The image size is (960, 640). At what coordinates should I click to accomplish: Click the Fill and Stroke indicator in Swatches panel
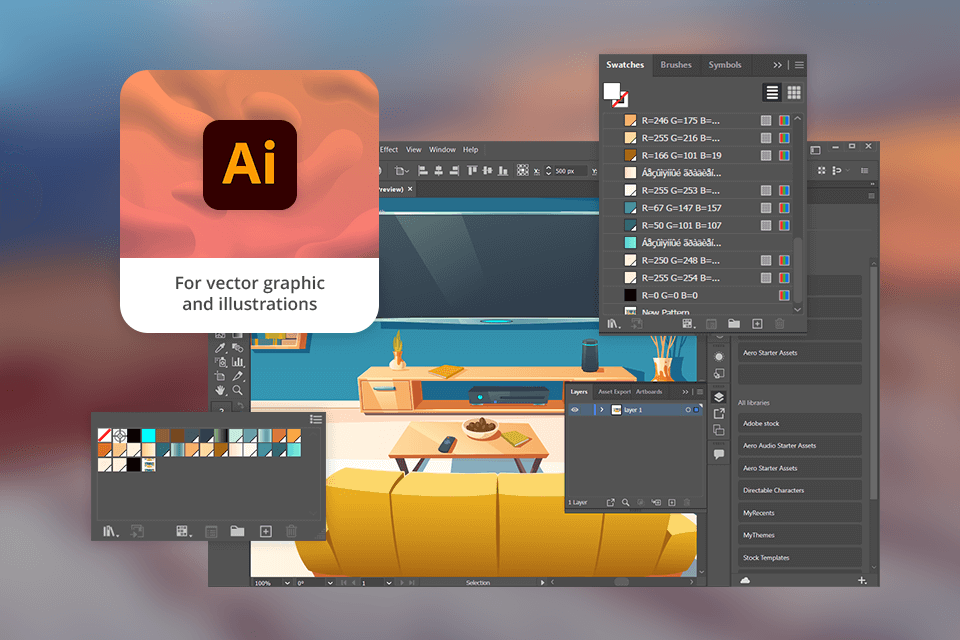616,95
